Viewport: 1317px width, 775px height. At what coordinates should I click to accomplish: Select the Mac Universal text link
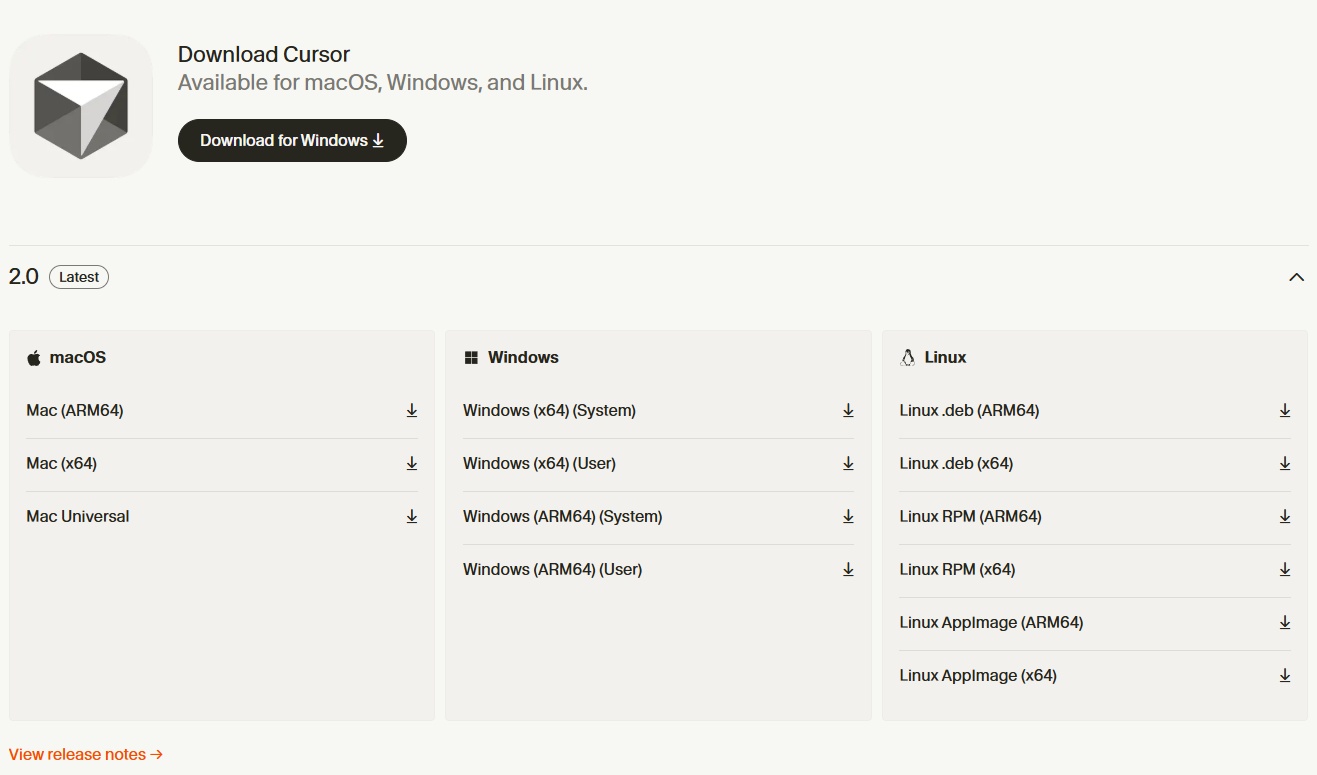point(78,516)
